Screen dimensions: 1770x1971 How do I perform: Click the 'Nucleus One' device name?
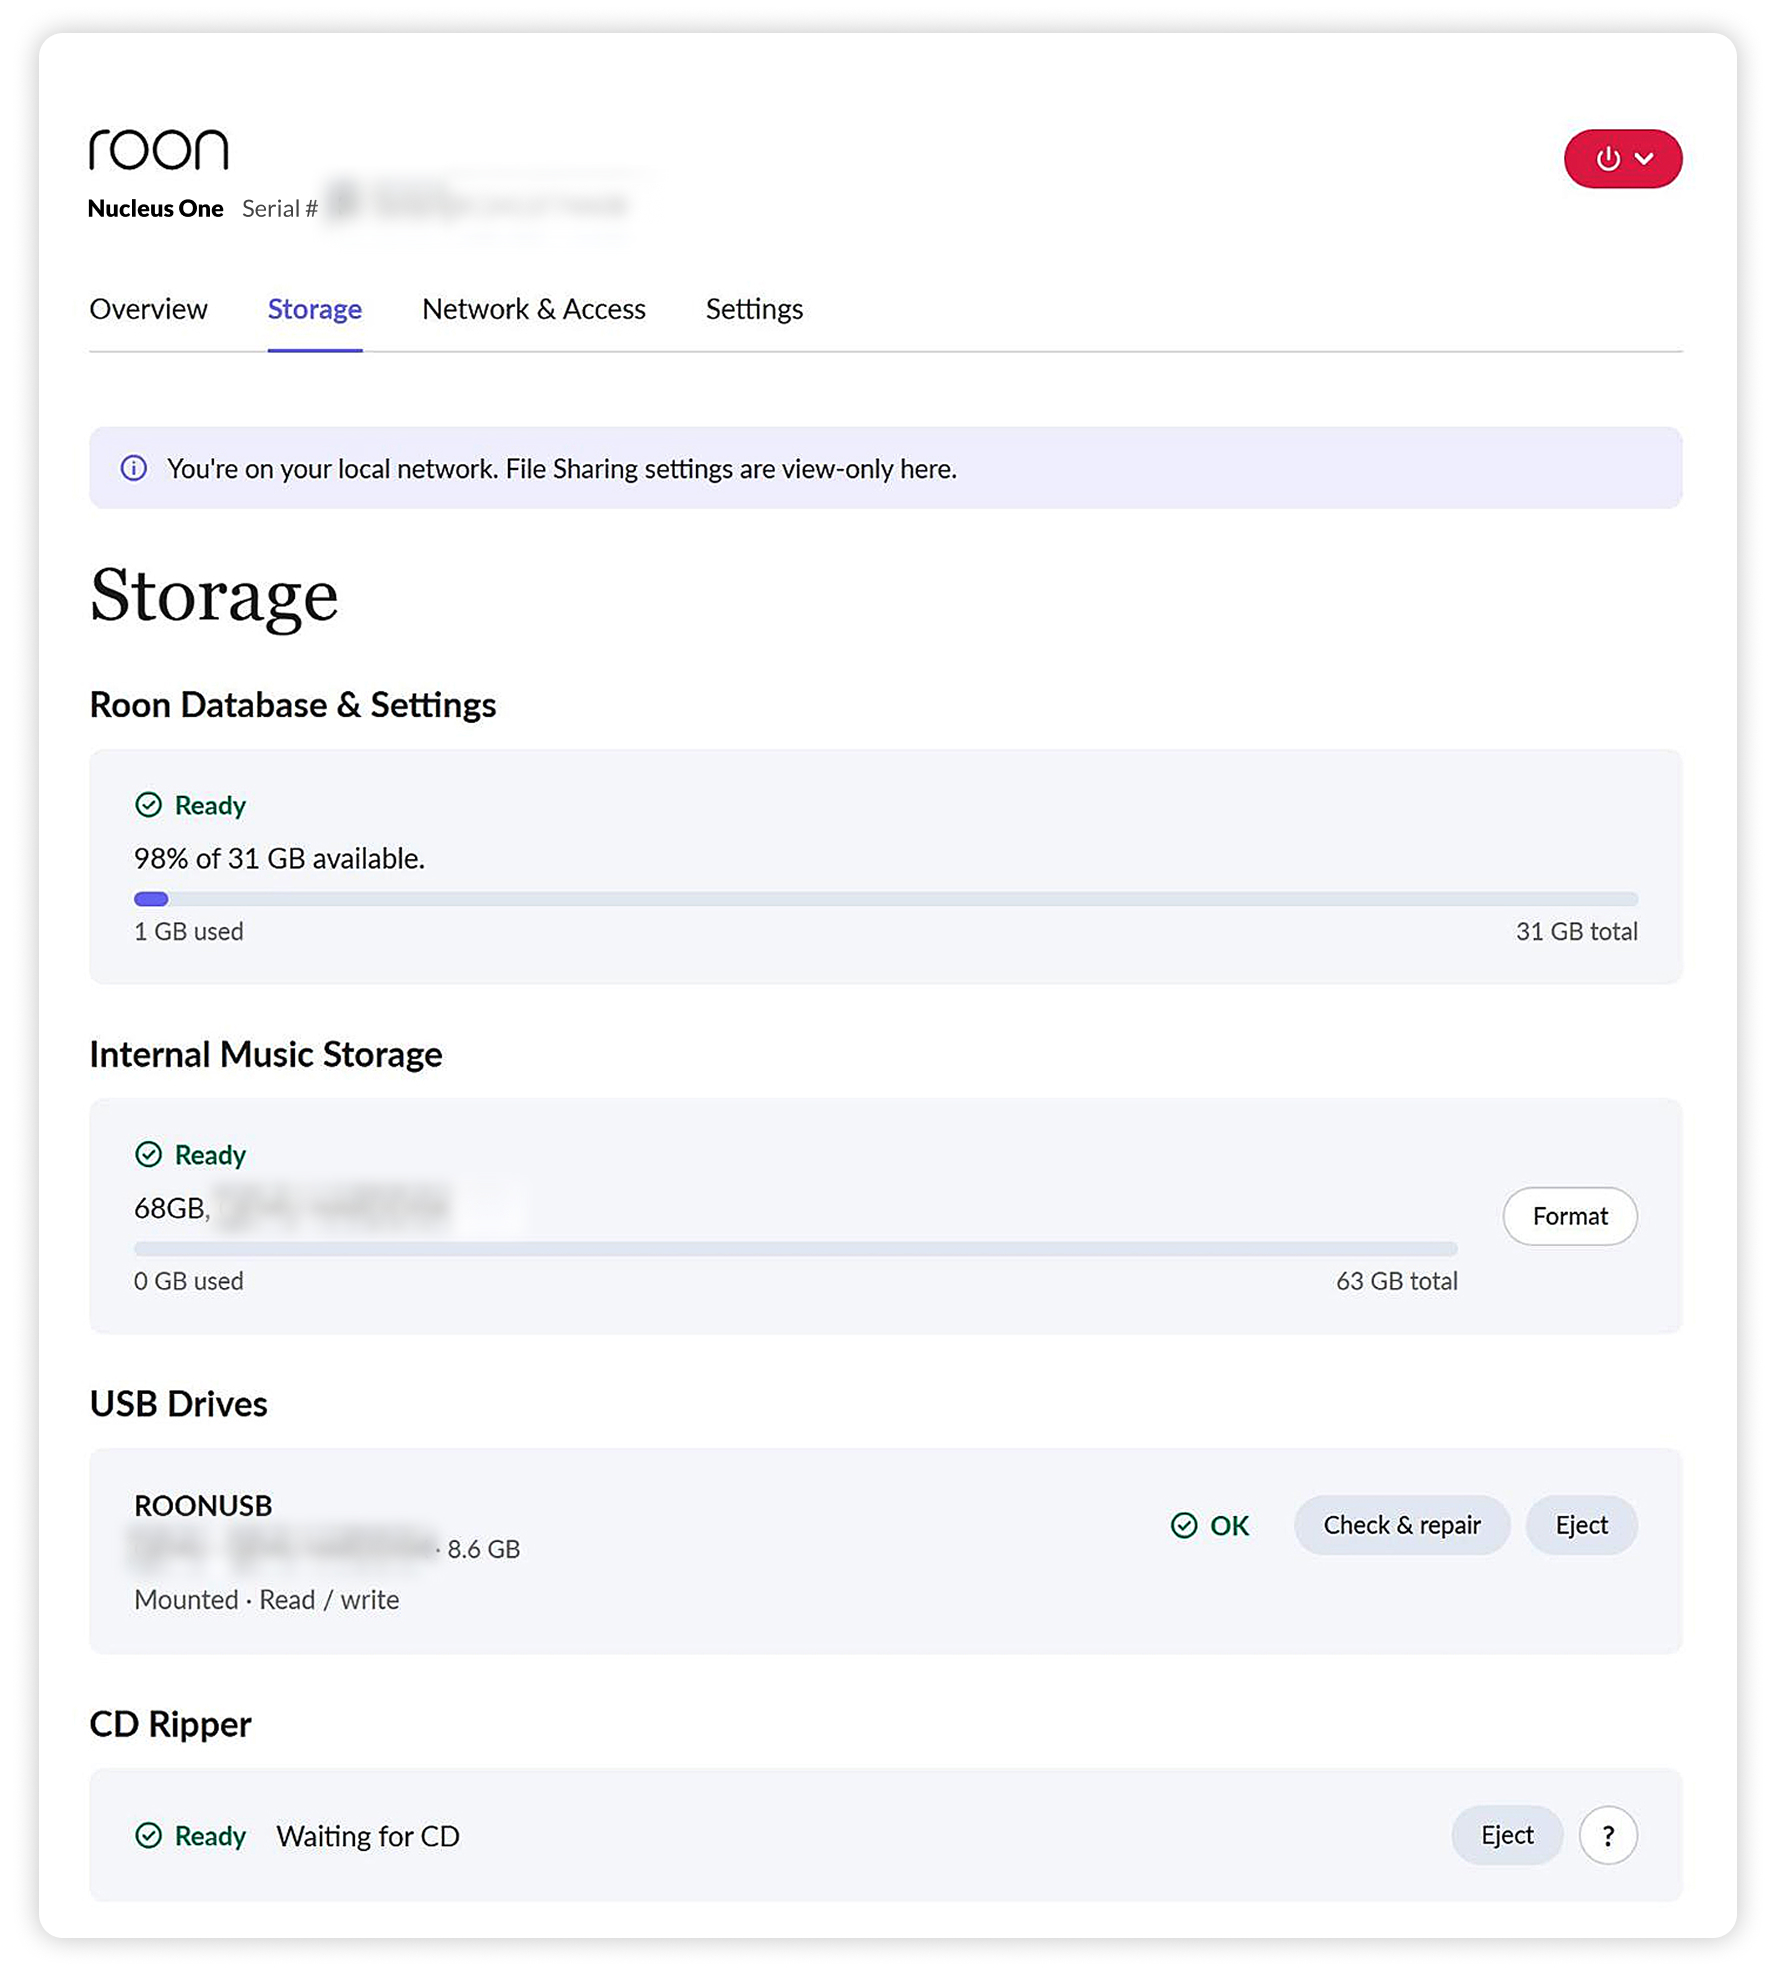click(155, 208)
